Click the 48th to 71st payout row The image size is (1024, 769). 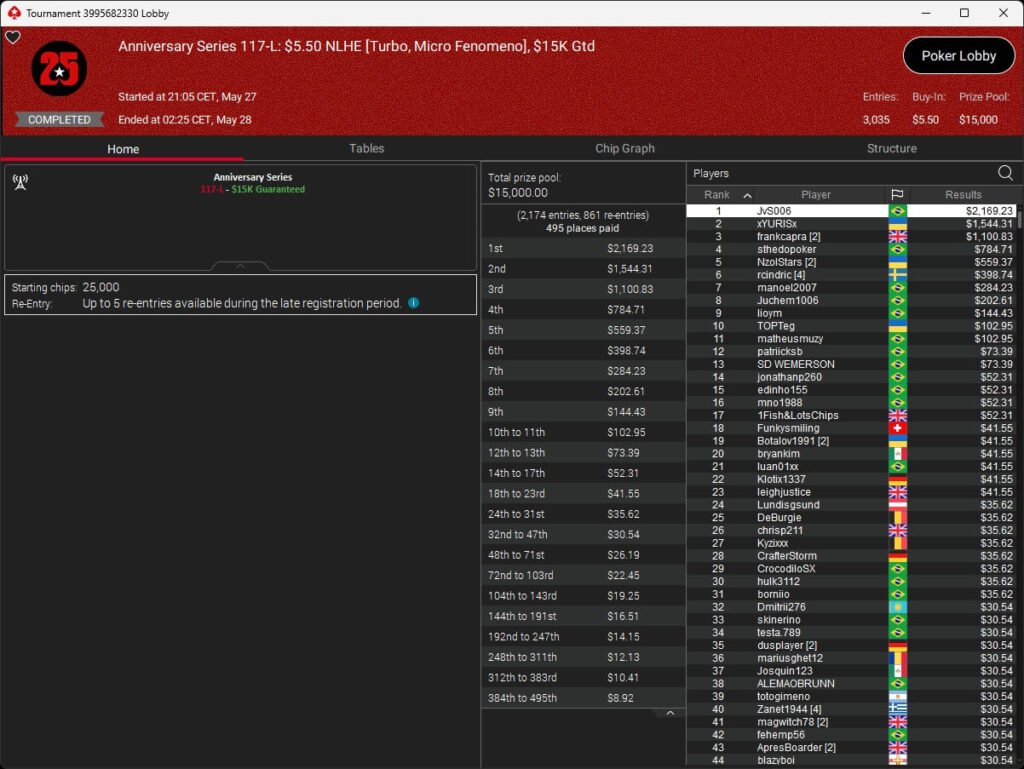(x=583, y=555)
